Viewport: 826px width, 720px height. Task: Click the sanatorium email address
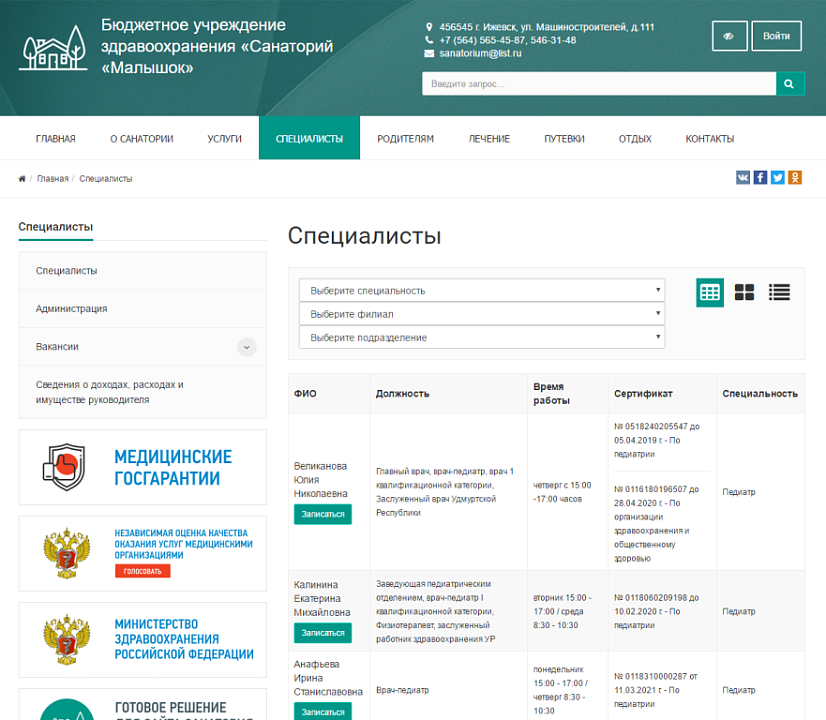click(x=480, y=53)
